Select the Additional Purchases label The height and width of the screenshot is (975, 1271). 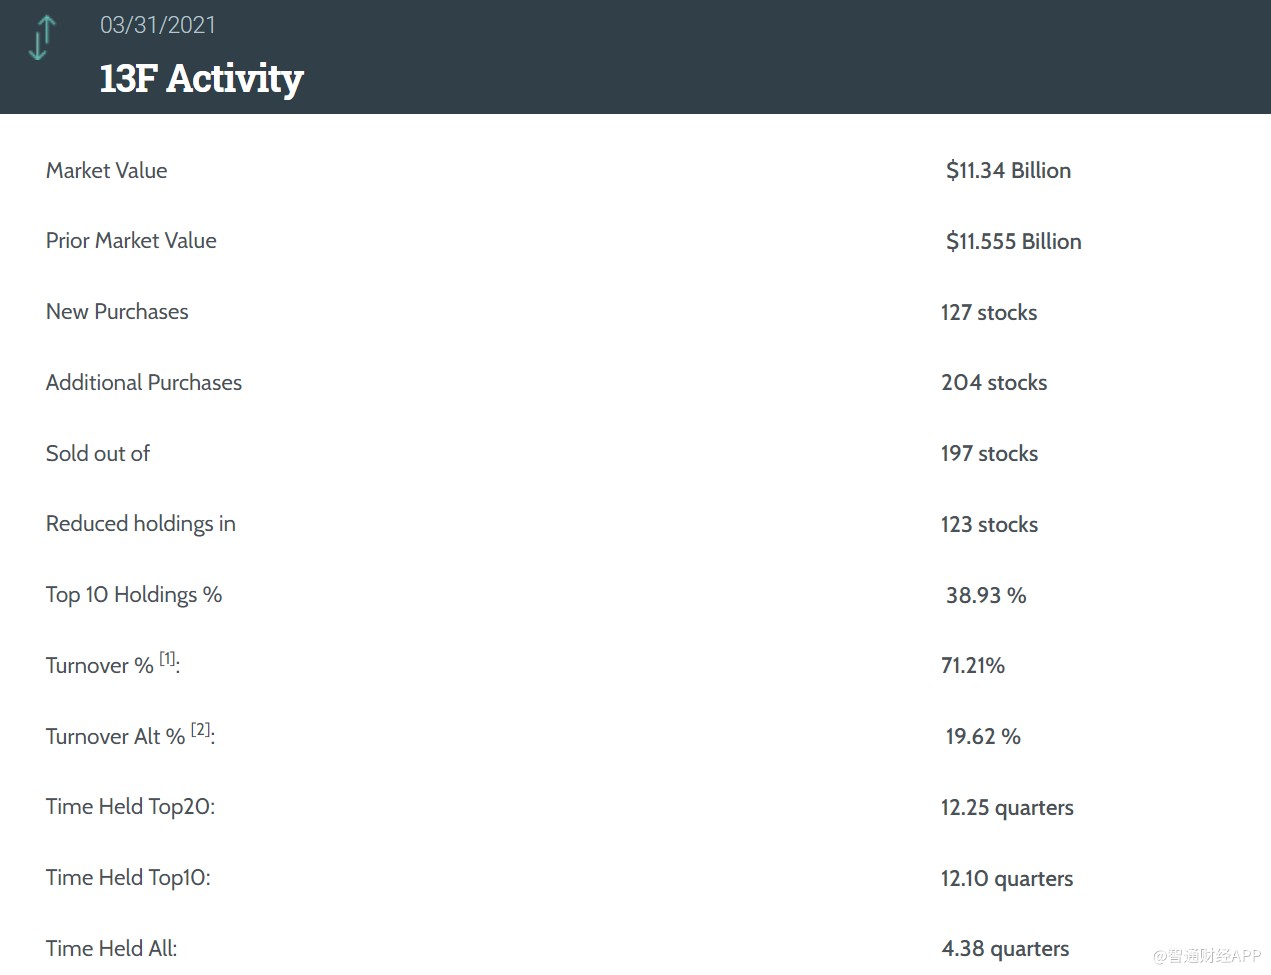click(x=144, y=383)
